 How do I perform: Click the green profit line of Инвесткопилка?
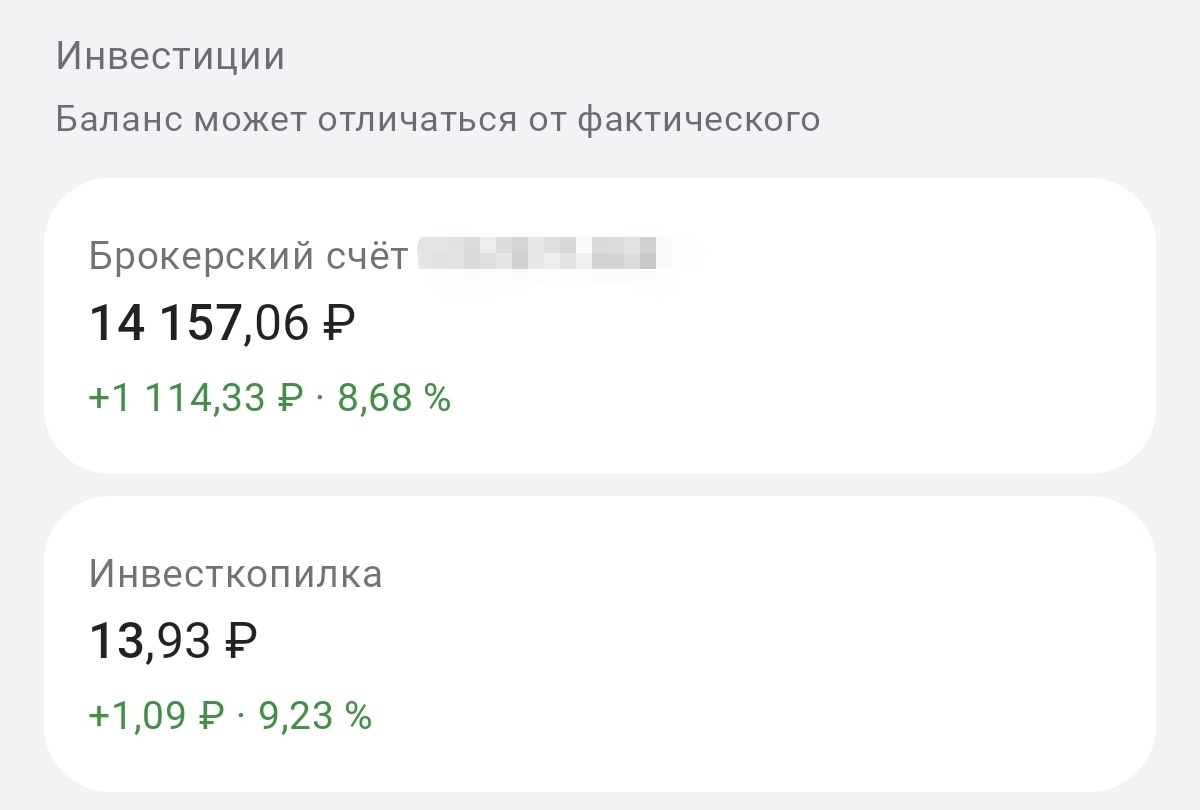pos(230,715)
